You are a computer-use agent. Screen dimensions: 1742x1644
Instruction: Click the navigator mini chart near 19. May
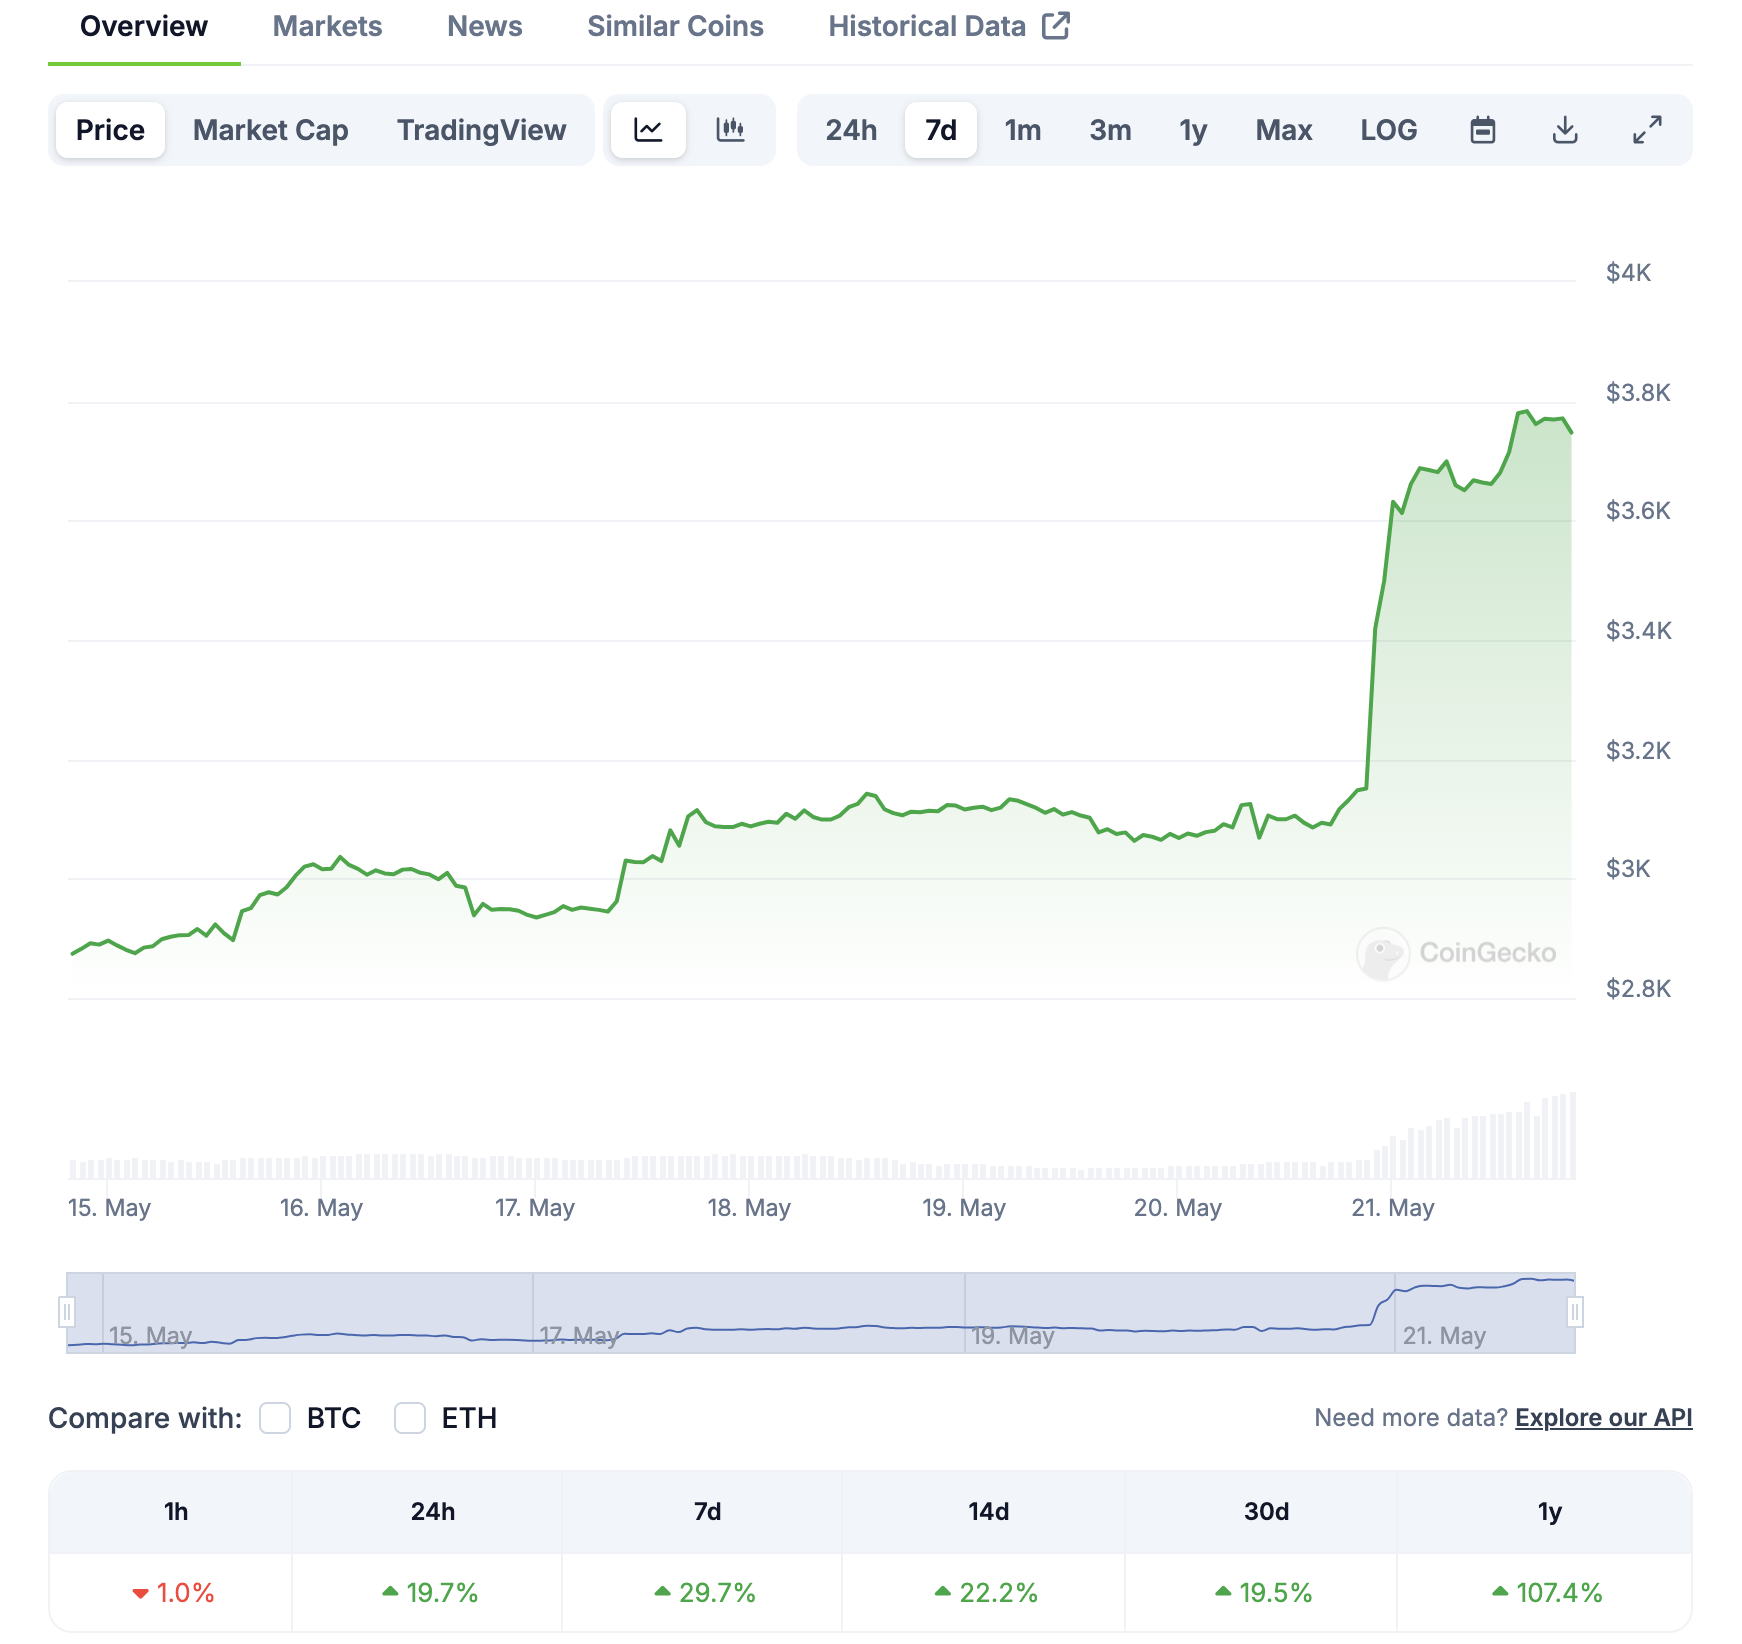(x=1013, y=1335)
